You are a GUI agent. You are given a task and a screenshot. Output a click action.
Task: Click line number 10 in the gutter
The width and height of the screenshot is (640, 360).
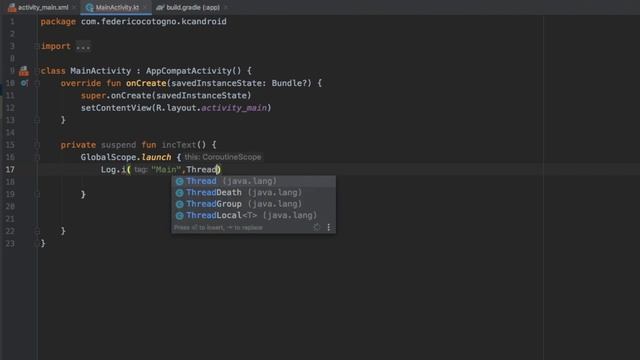(10, 83)
